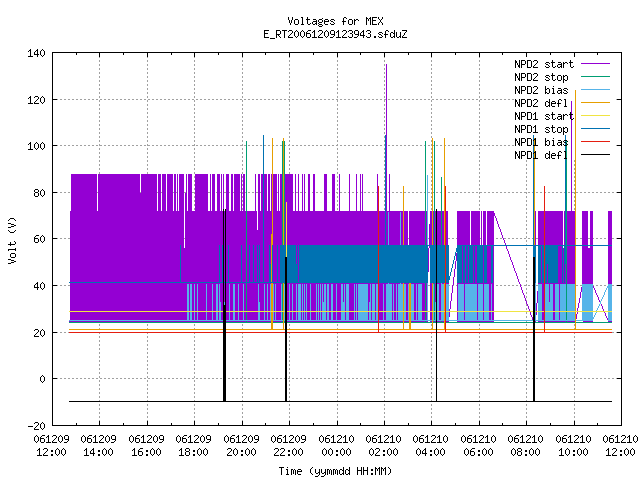Image resolution: width=640 pixels, height=480 pixels.
Task: Click the dark blue NPD1 stop legend line sample
Action: coord(596,129)
